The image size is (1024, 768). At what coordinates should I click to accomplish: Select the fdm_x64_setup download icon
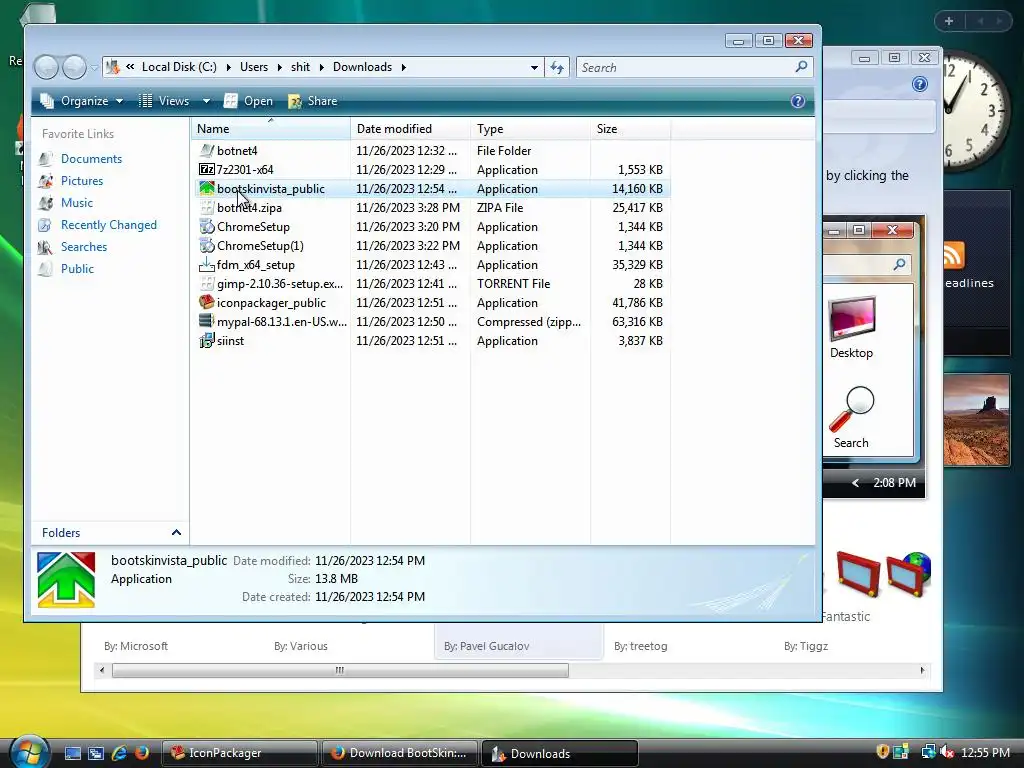tap(207, 264)
